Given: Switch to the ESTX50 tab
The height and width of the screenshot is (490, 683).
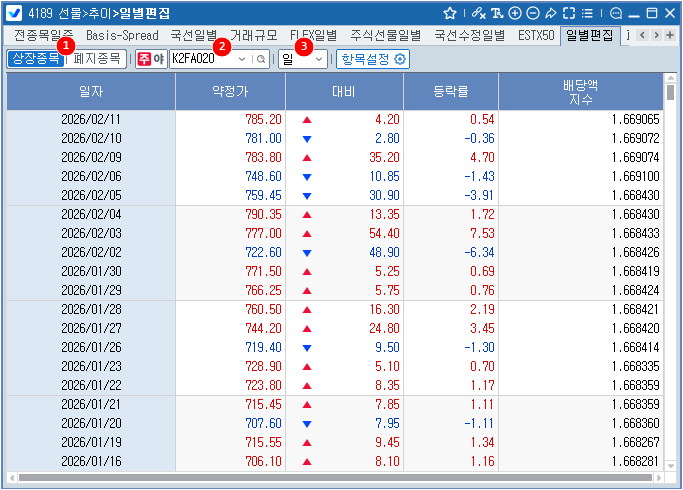Looking at the screenshot, I should point(536,35).
